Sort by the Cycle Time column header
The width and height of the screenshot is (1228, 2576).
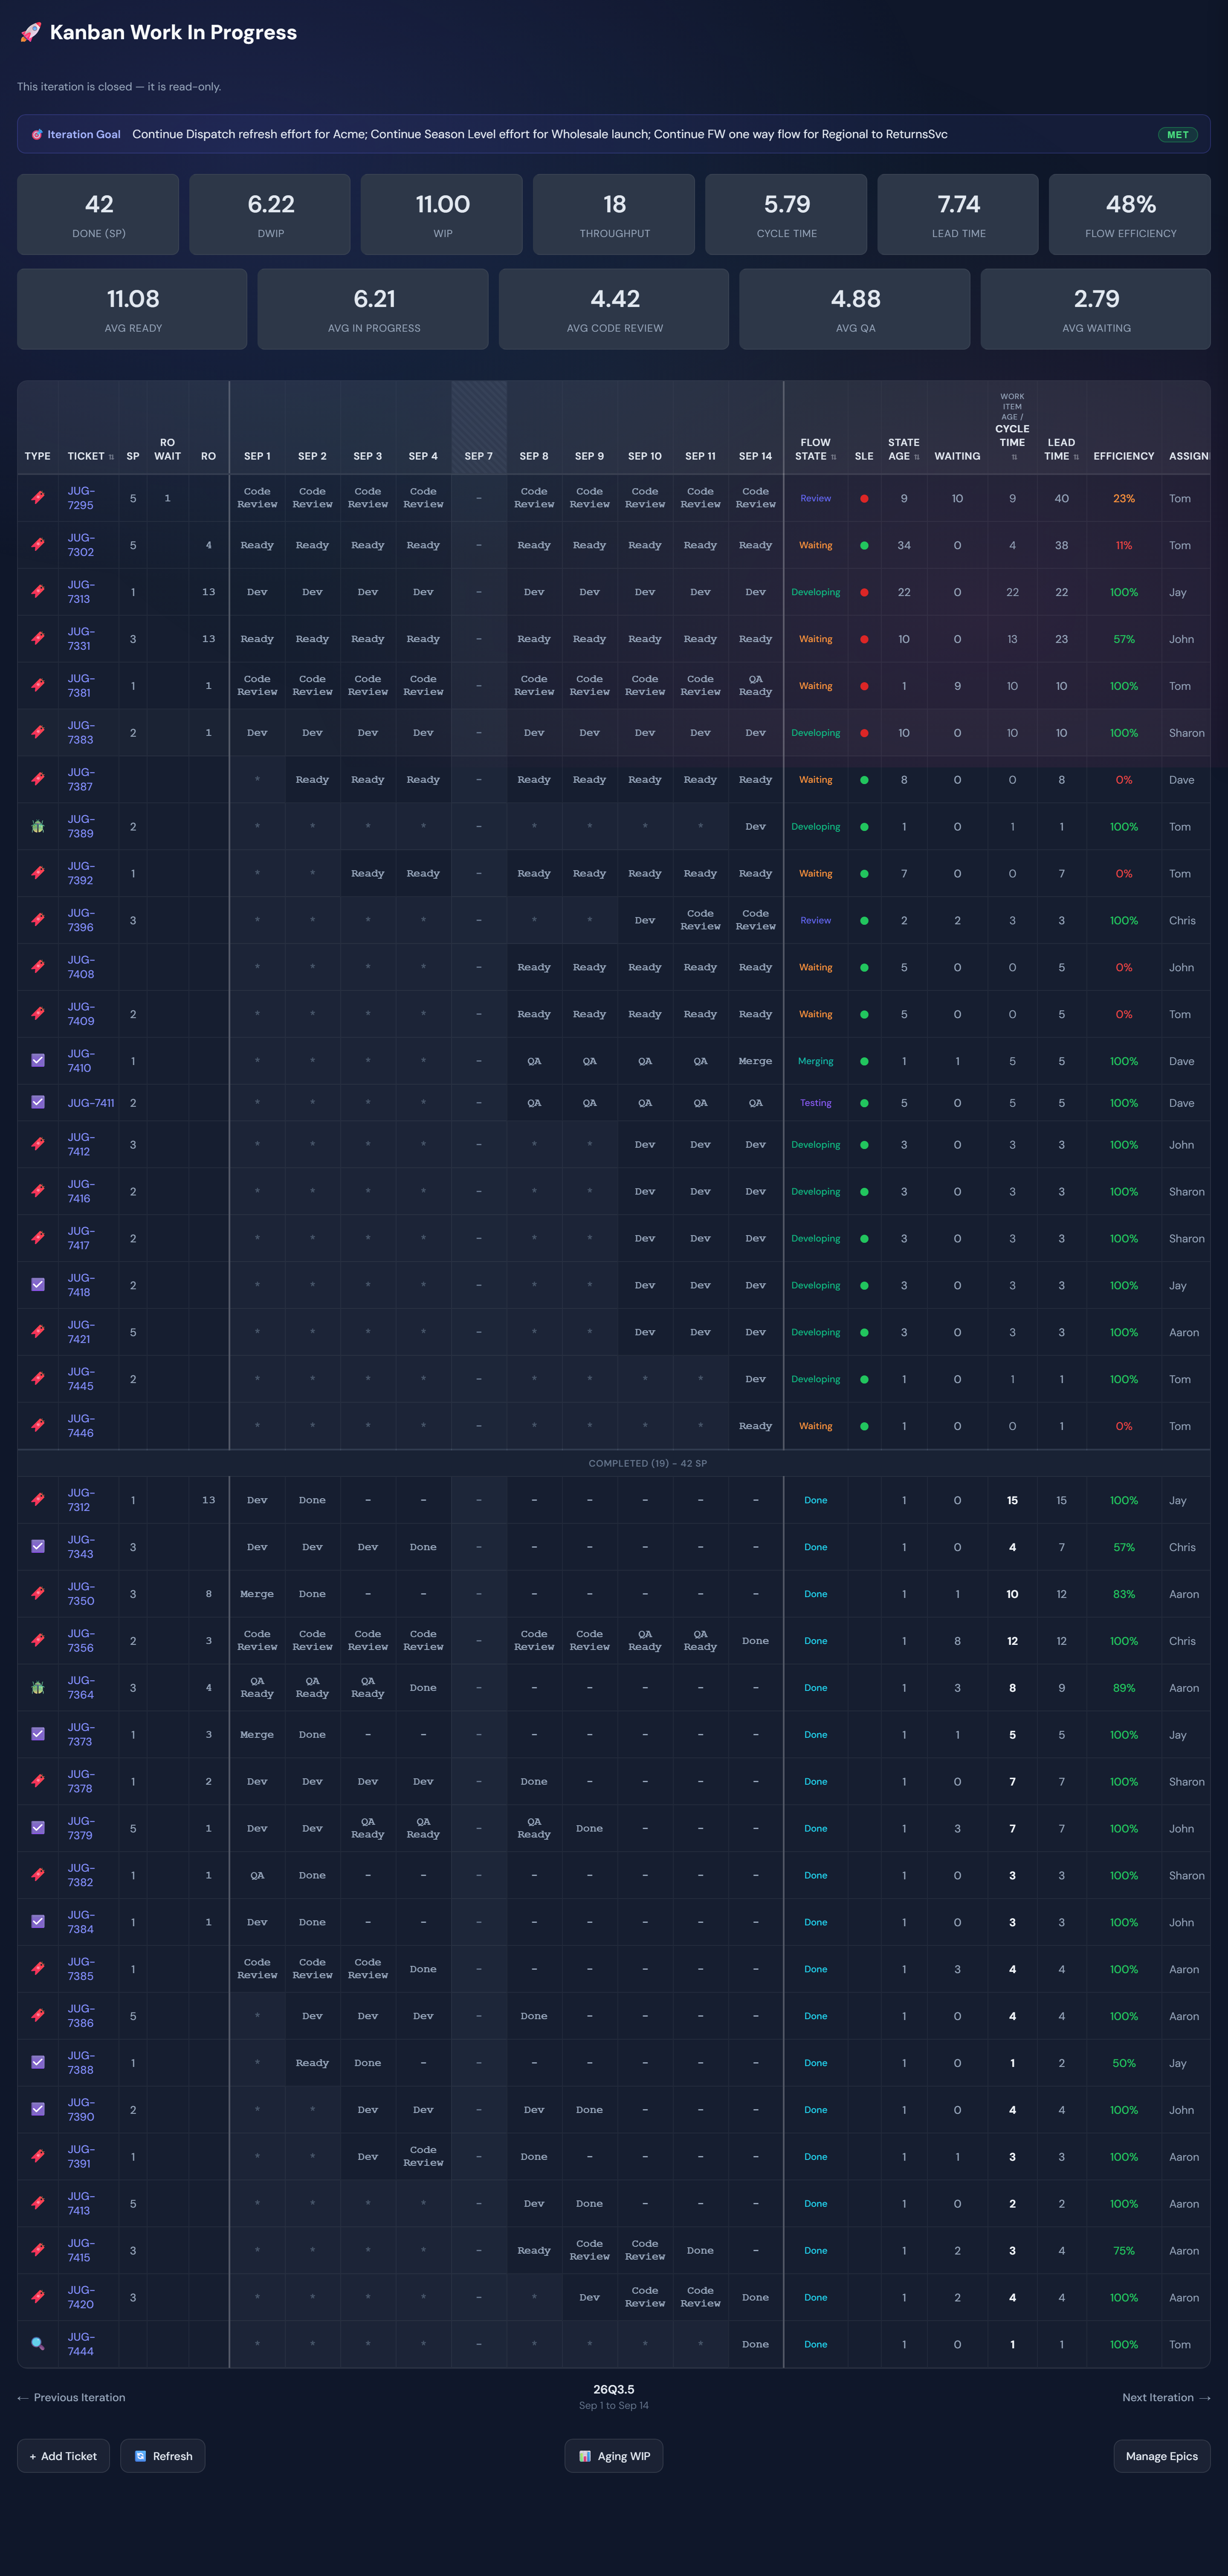pos(1012,428)
